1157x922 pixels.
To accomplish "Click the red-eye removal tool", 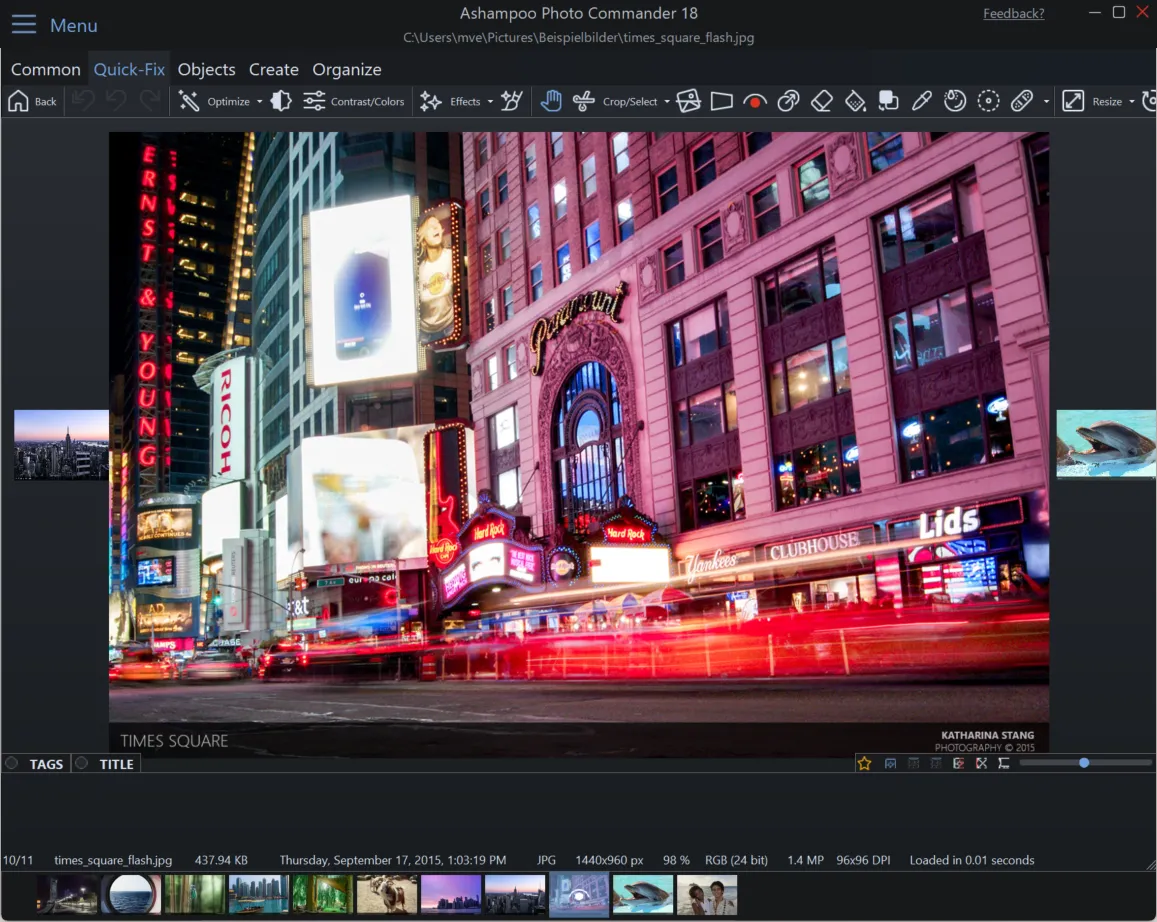I will click(x=755, y=101).
